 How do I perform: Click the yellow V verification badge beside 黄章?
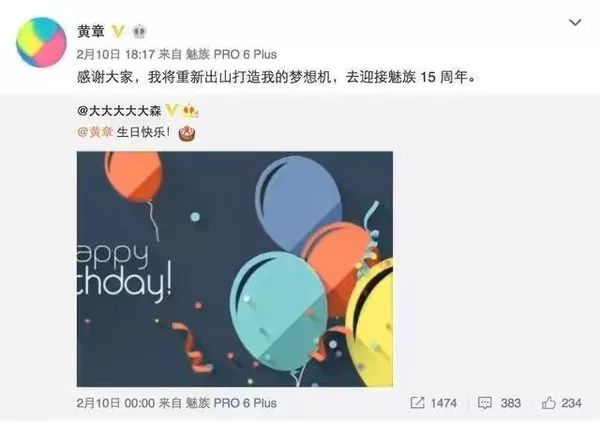click(118, 31)
